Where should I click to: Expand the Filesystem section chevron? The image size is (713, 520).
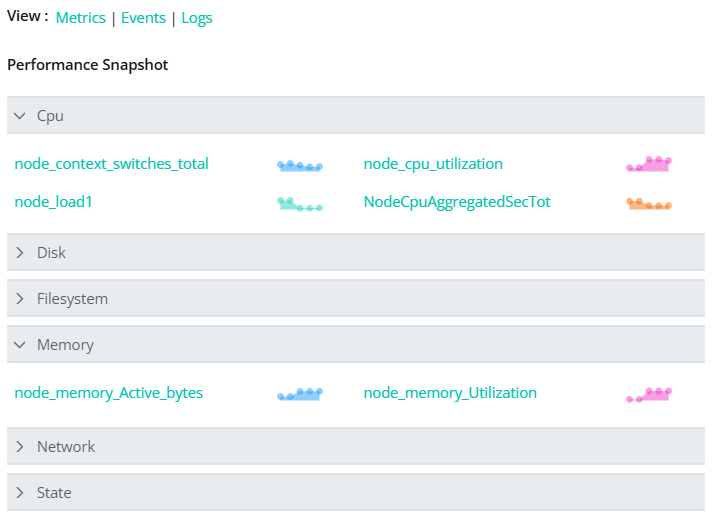pos(20,299)
